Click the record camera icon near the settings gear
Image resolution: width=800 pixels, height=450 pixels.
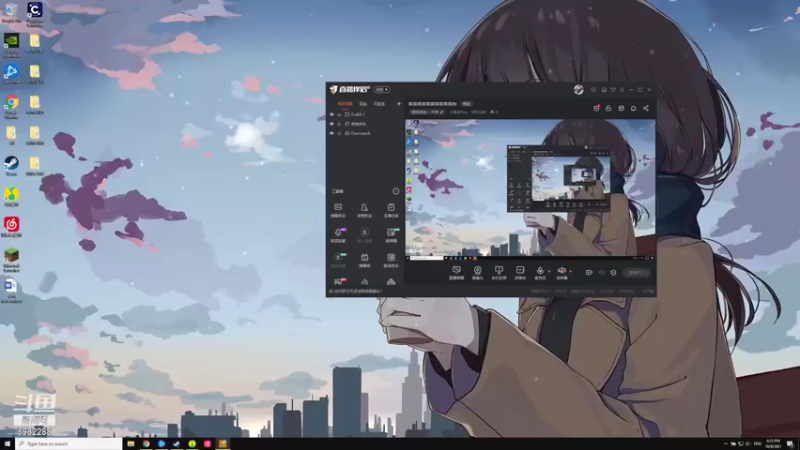tap(589, 272)
